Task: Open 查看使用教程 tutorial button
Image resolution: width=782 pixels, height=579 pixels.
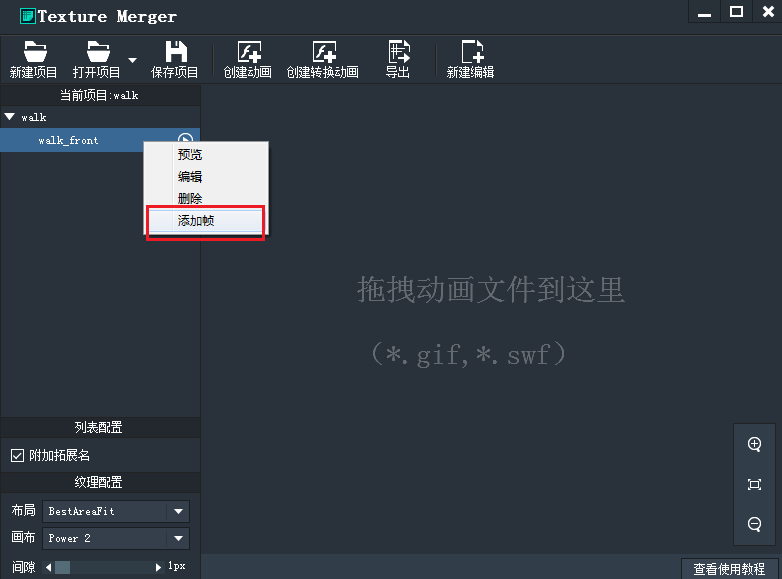Action: coord(729,569)
